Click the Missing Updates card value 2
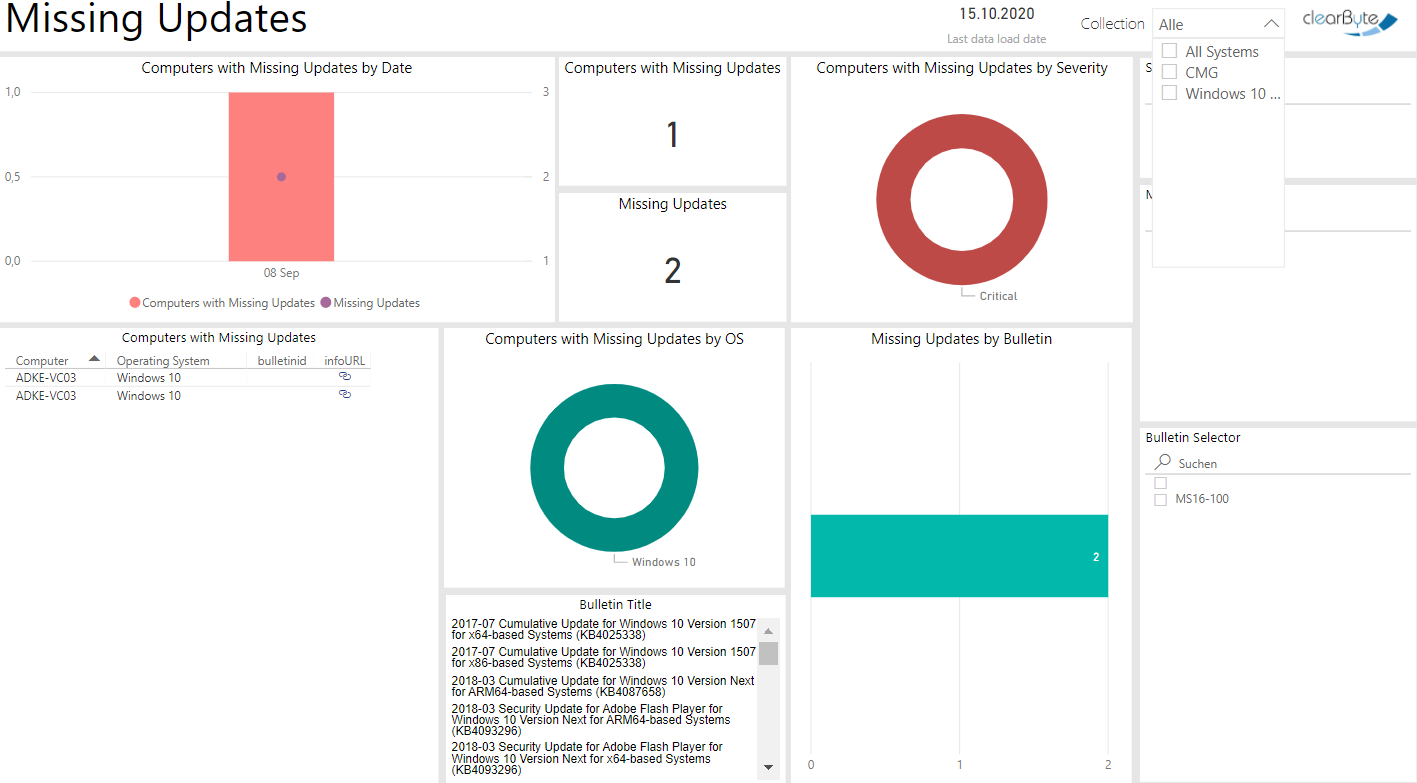This screenshot has height=783, width=1417. 672,271
